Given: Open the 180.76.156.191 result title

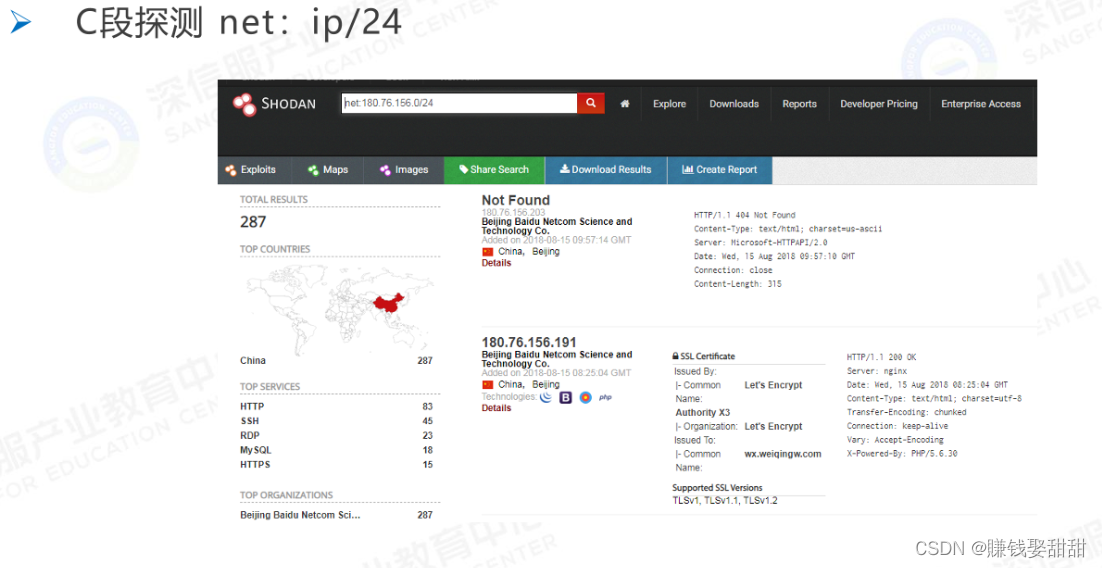Looking at the screenshot, I should pos(529,342).
